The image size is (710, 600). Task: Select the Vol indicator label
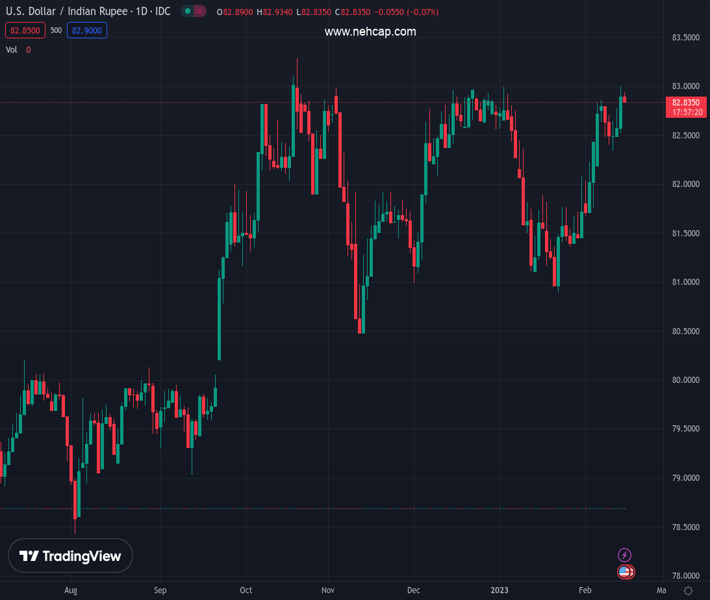[x=12, y=50]
